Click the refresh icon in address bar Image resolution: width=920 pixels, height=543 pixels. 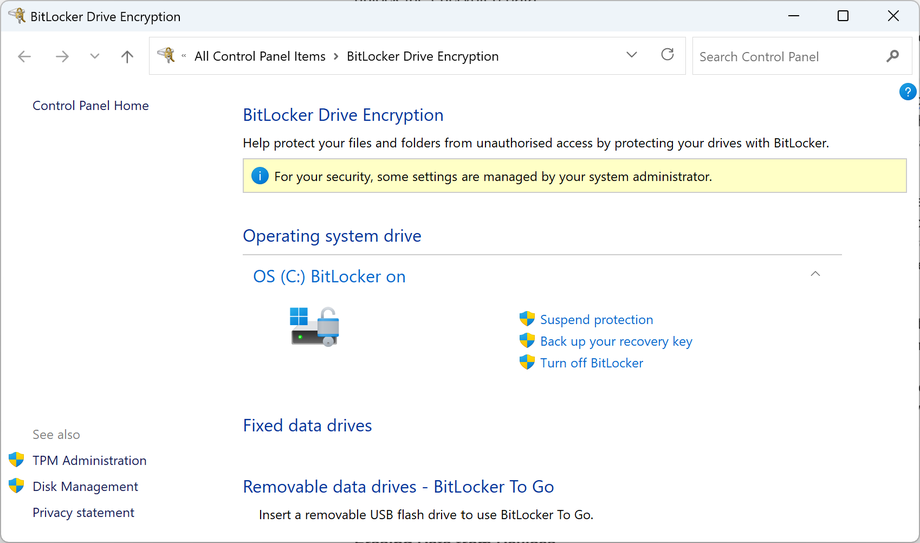point(667,55)
